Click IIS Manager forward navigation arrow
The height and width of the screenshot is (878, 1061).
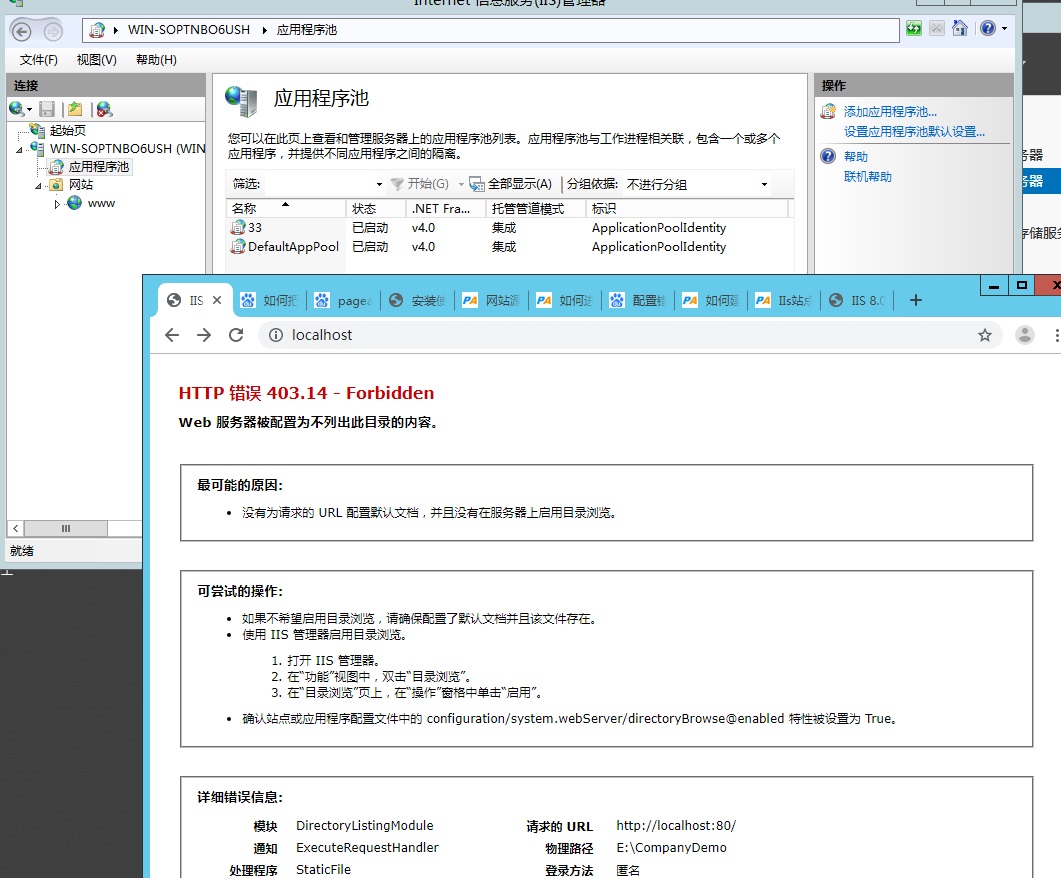click(x=53, y=31)
